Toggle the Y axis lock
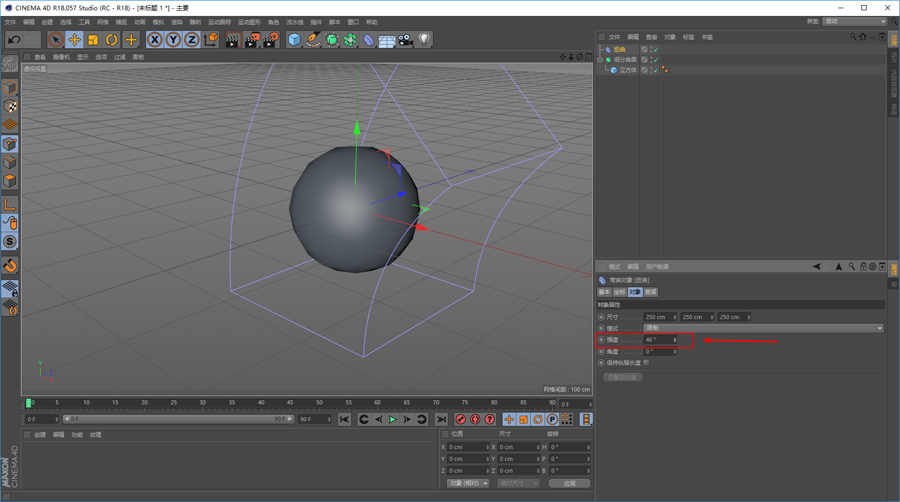 (x=173, y=40)
